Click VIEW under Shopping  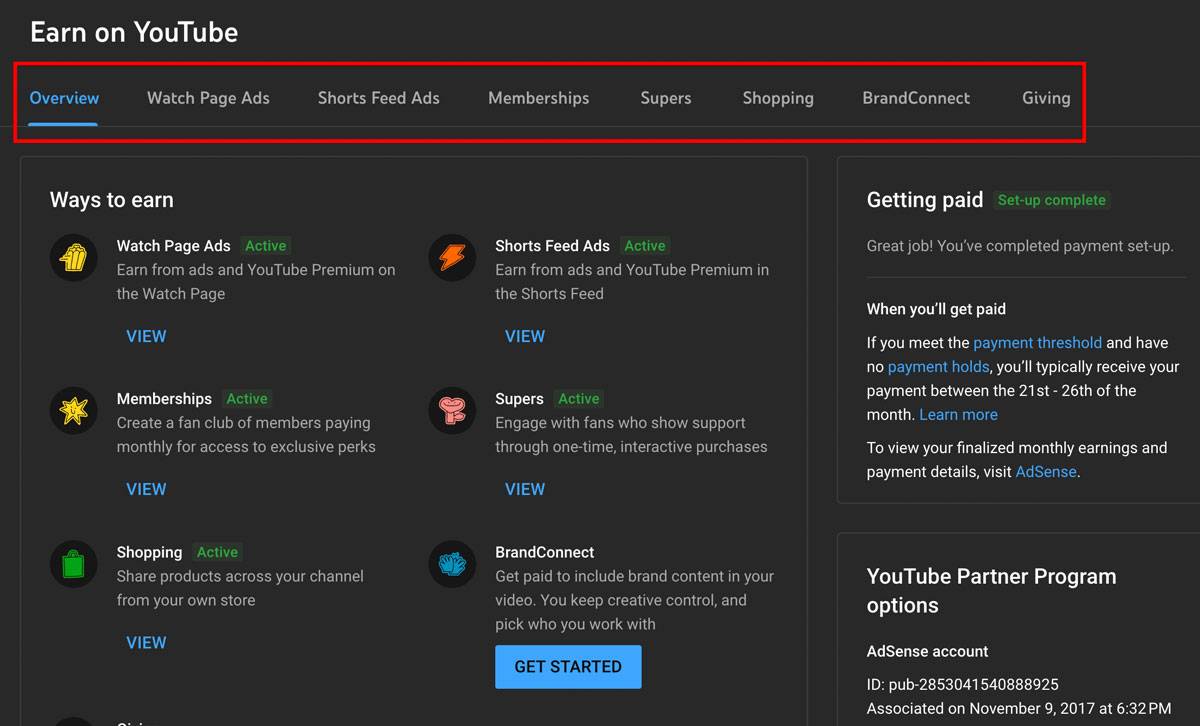[x=146, y=642]
